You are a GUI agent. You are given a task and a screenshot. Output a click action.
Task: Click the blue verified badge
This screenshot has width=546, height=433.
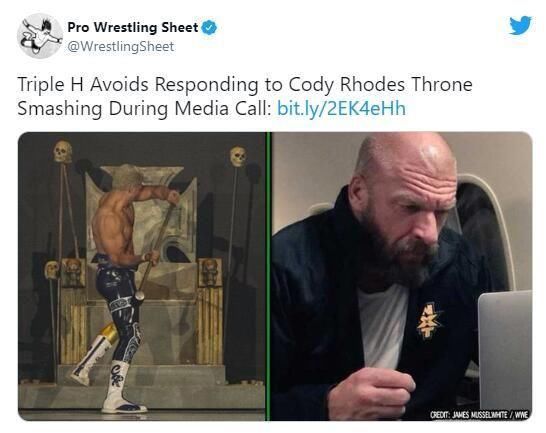(209, 28)
